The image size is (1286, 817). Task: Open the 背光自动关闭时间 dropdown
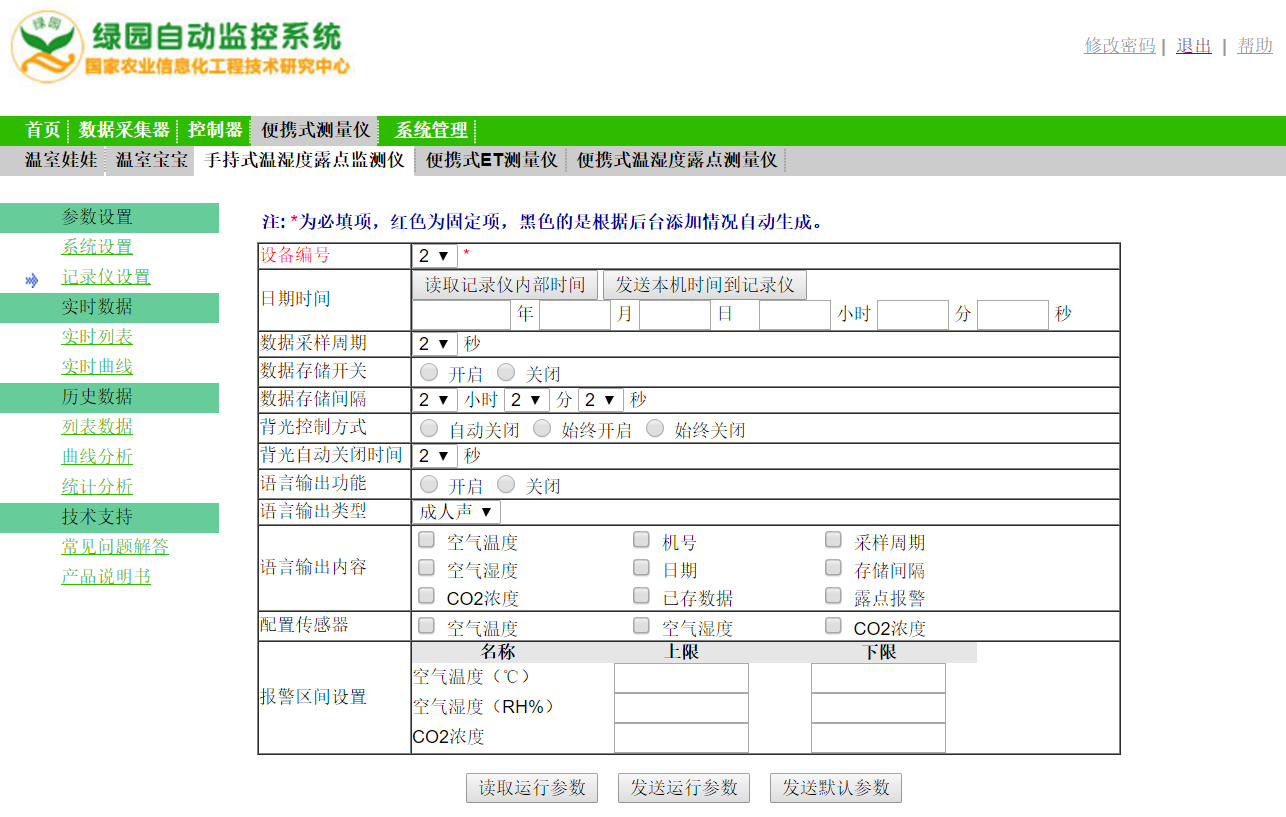434,456
